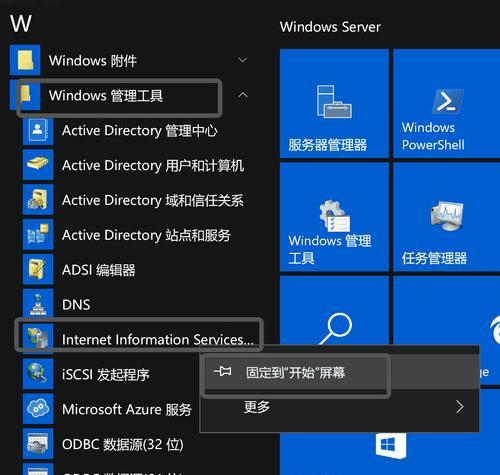
Task: Click the iSCSI 发起程序 icon
Action: 38,374
